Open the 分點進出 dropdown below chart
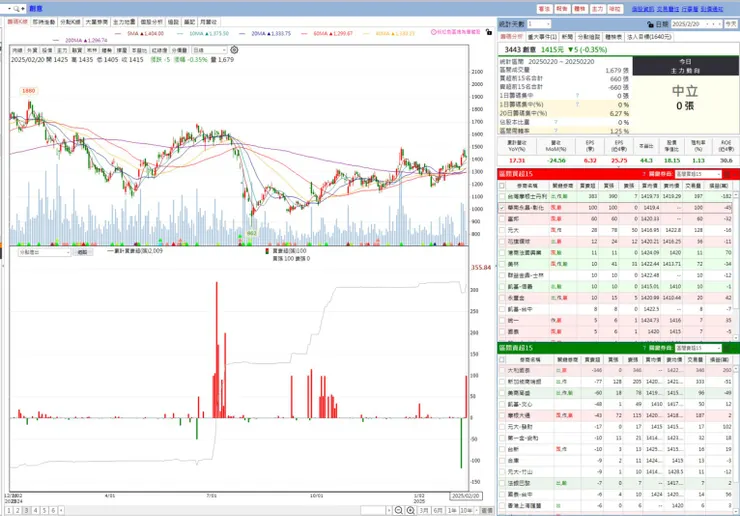Image resolution: width=740 pixels, height=516 pixels. coord(44,253)
